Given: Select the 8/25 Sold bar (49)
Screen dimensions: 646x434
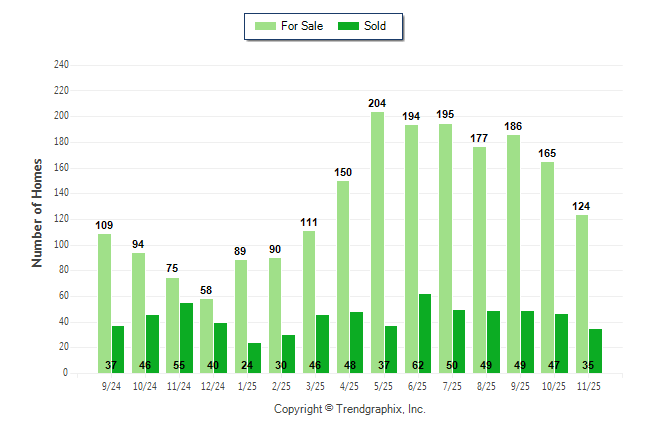Looking at the screenshot, I should pyautogui.click(x=493, y=341).
